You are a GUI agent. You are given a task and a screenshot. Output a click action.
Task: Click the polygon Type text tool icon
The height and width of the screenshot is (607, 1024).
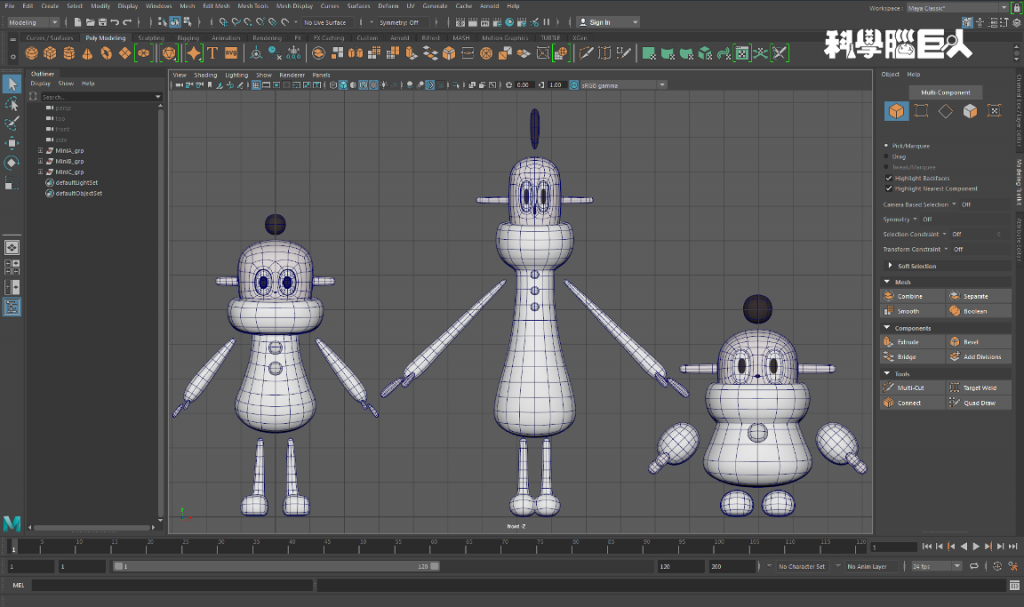pyautogui.click(x=212, y=53)
